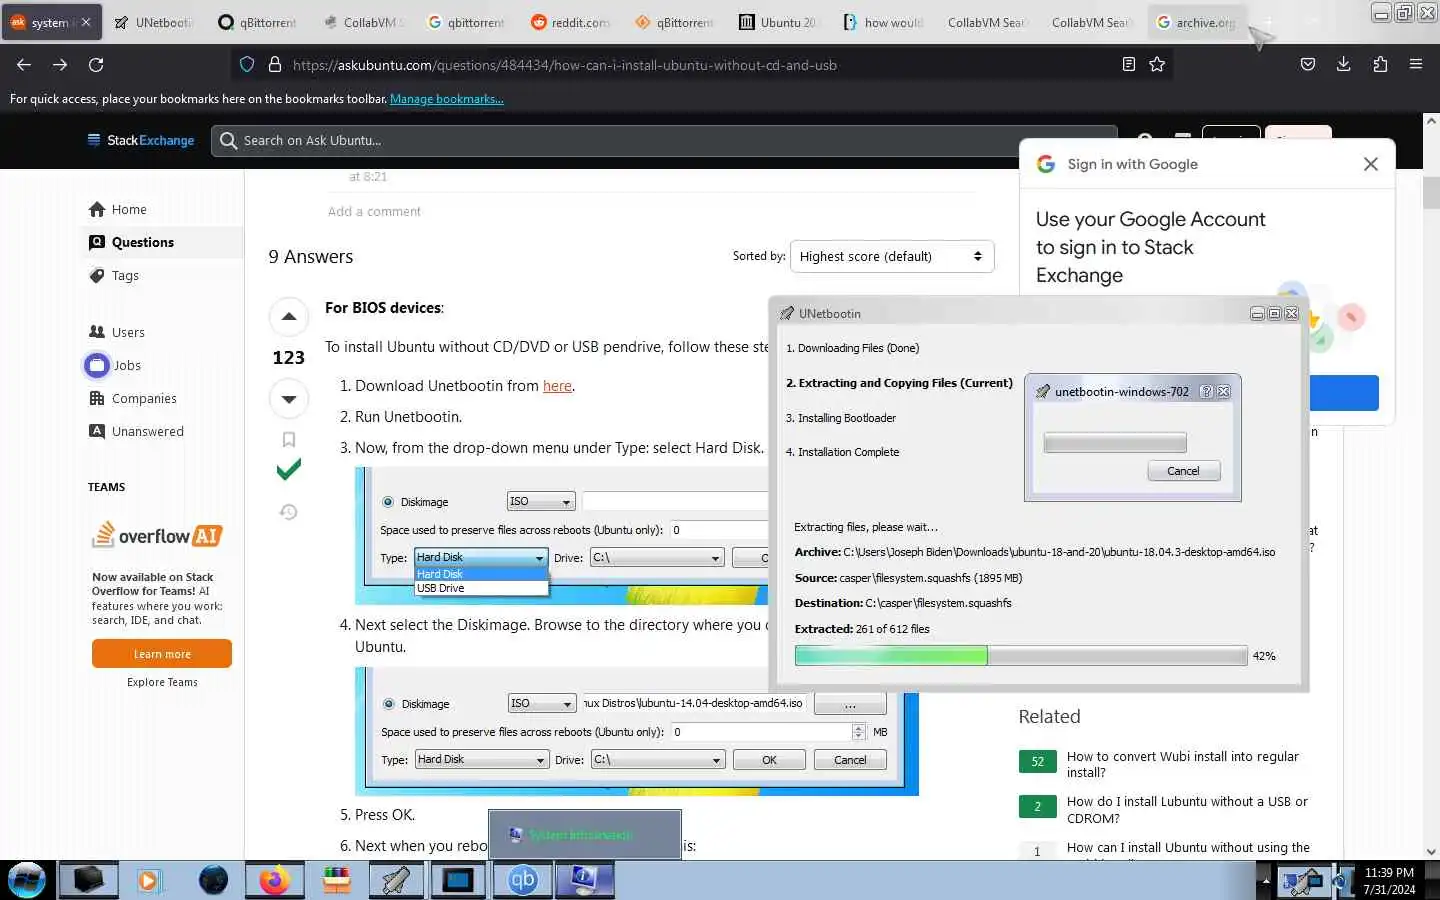Open the WinRAR books icon in taskbar
Viewport: 1440px width, 900px height.
pos(337,880)
